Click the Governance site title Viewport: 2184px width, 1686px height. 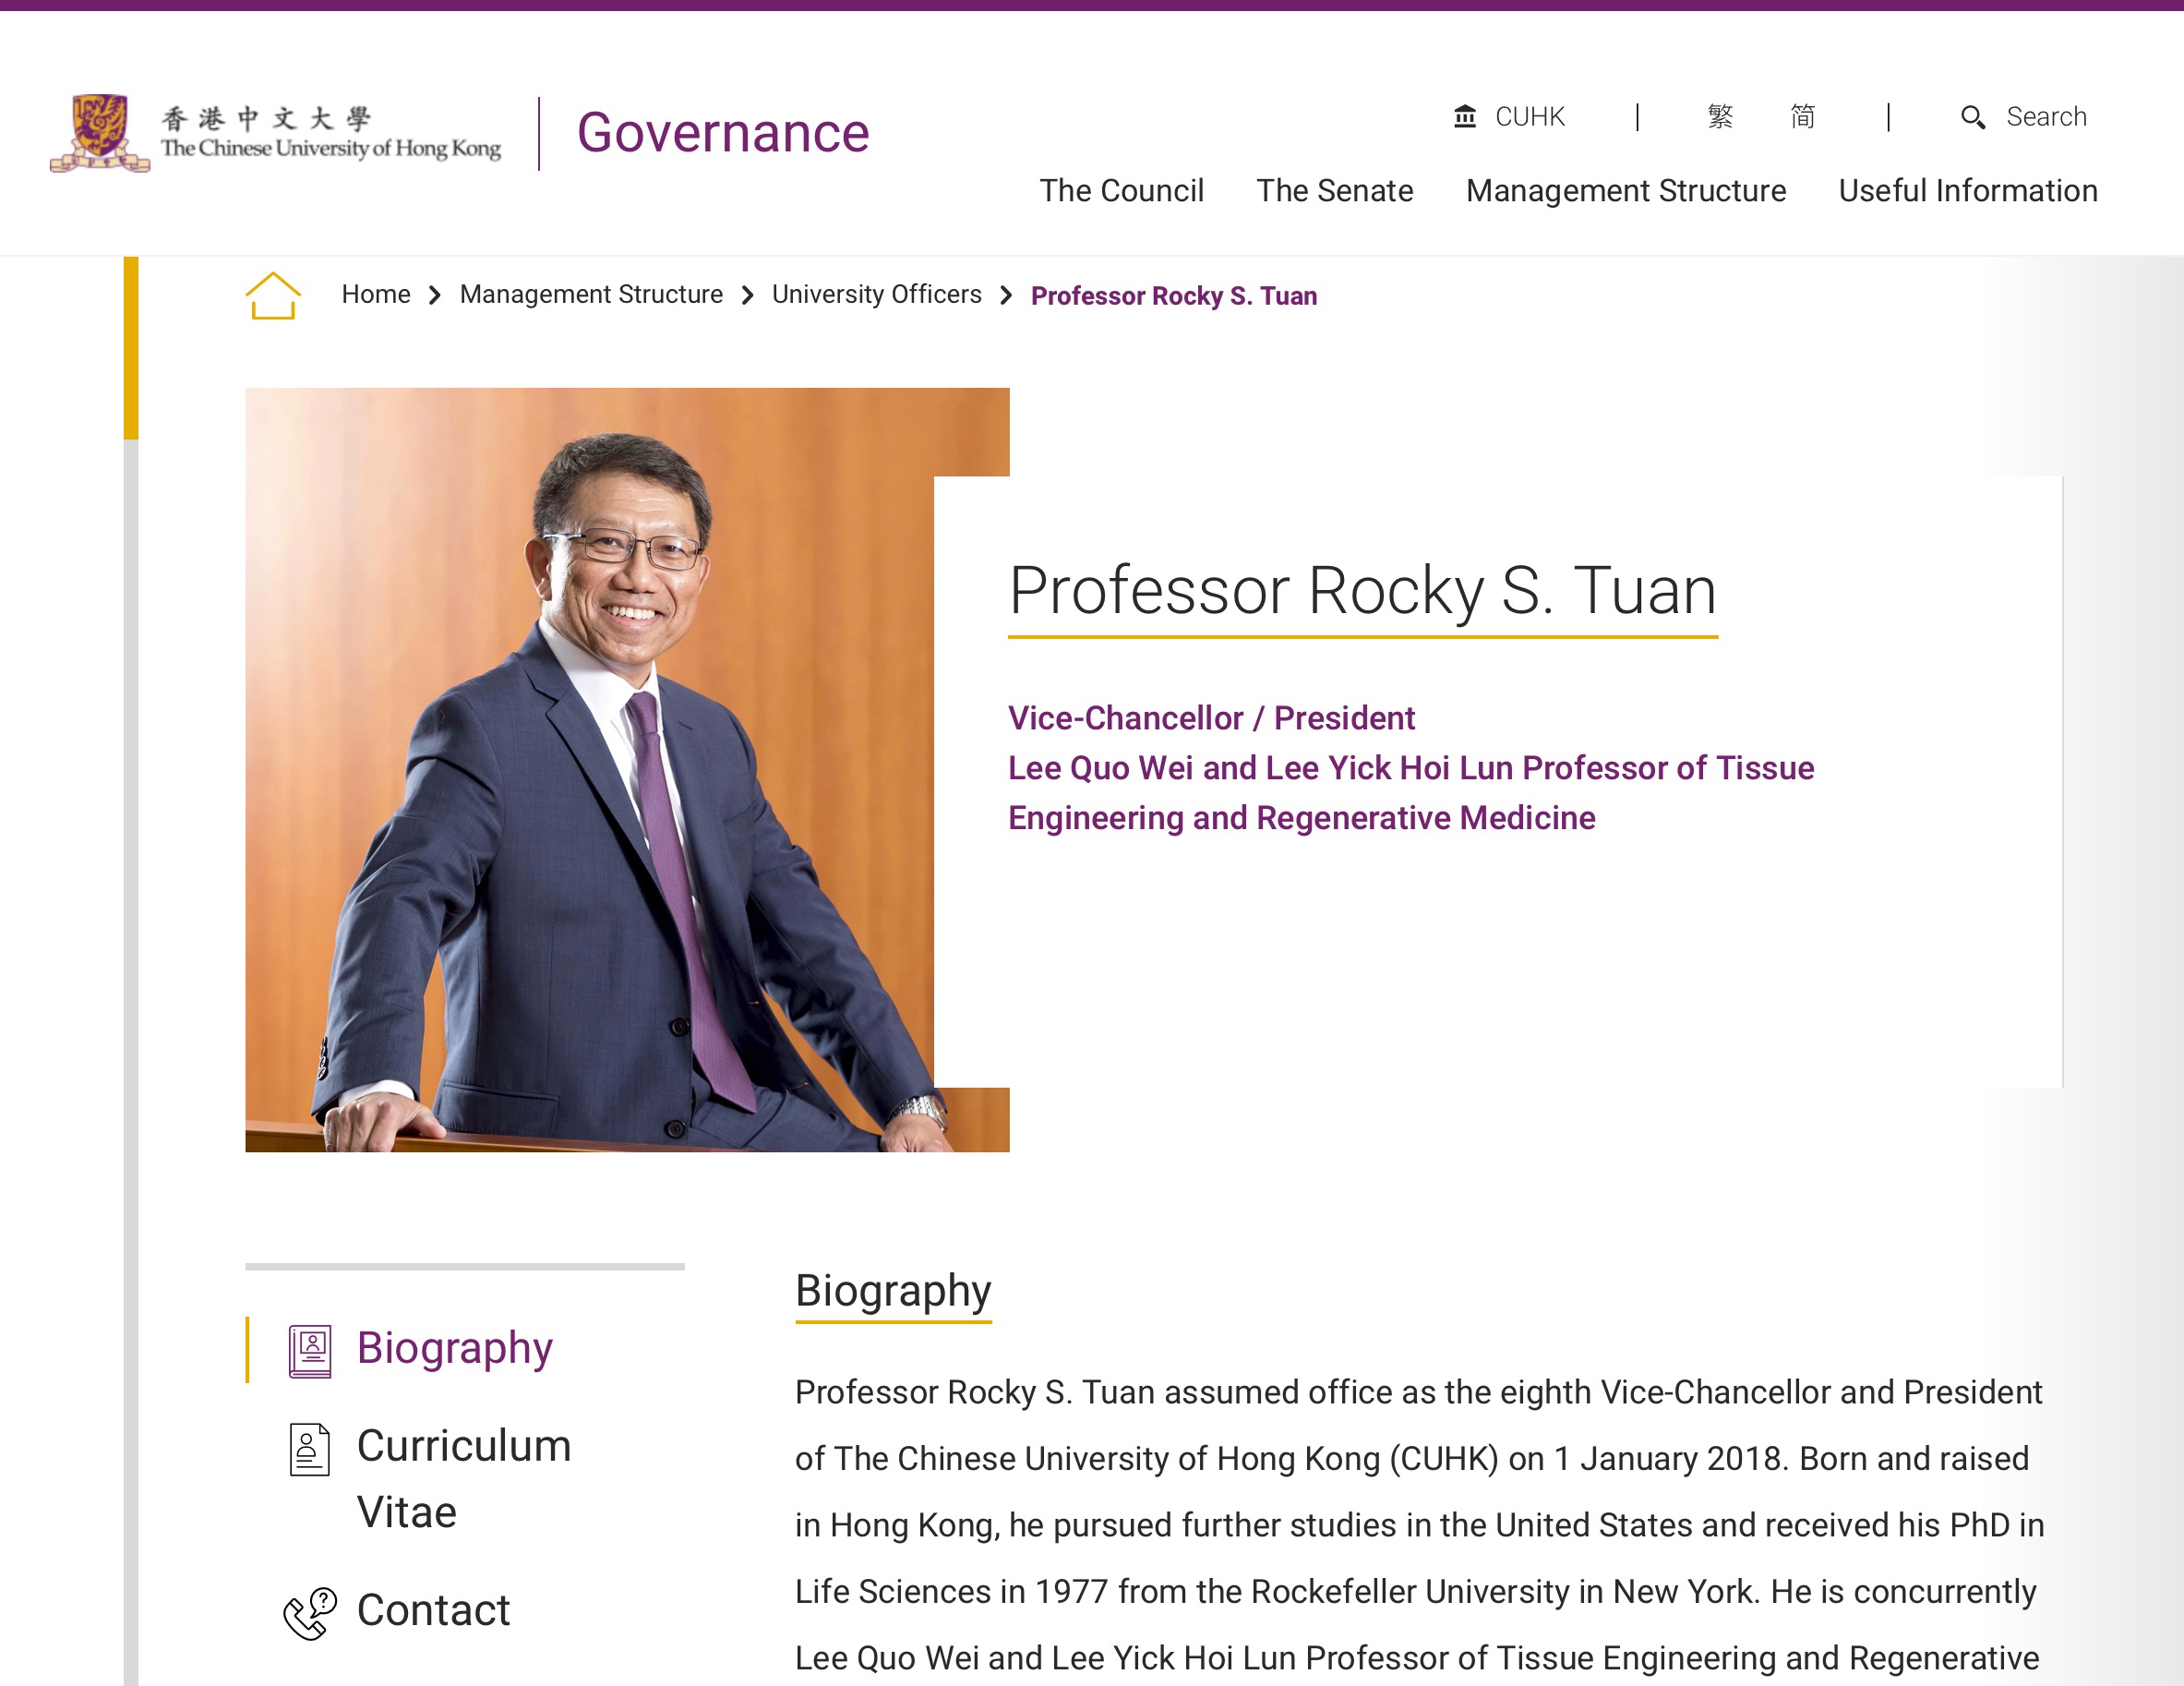pyautogui.click(x=722, y=133)
